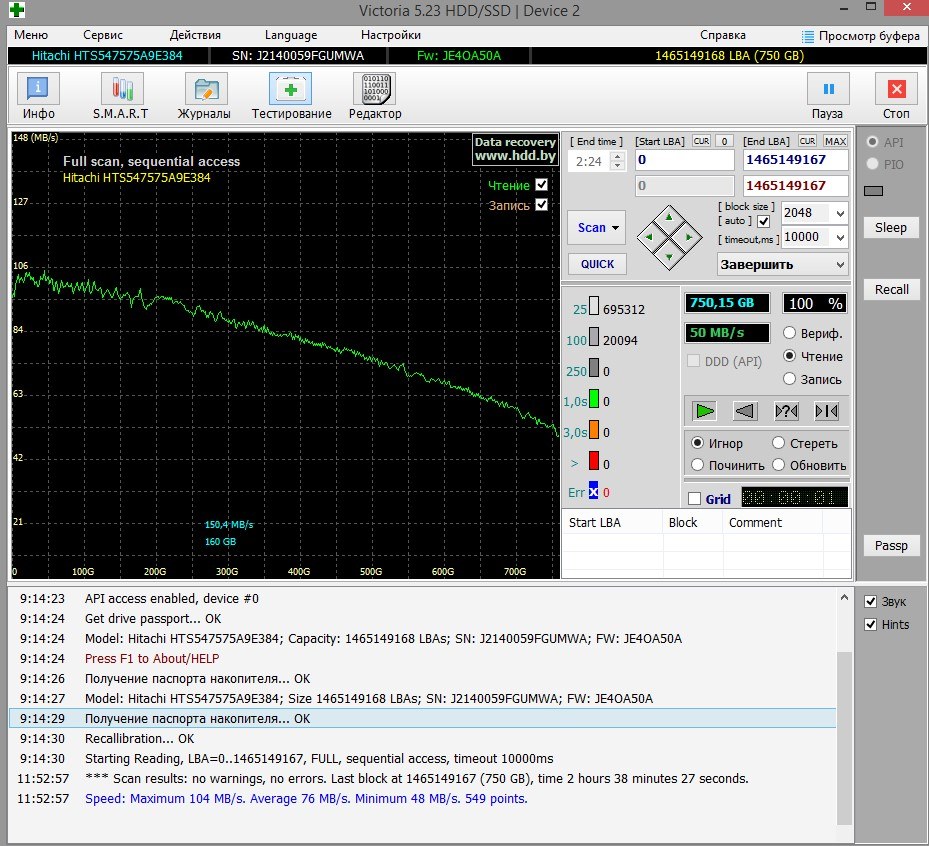Click the Просмотр буфера icon
The image size is (929, 846).
click(809, 36)
